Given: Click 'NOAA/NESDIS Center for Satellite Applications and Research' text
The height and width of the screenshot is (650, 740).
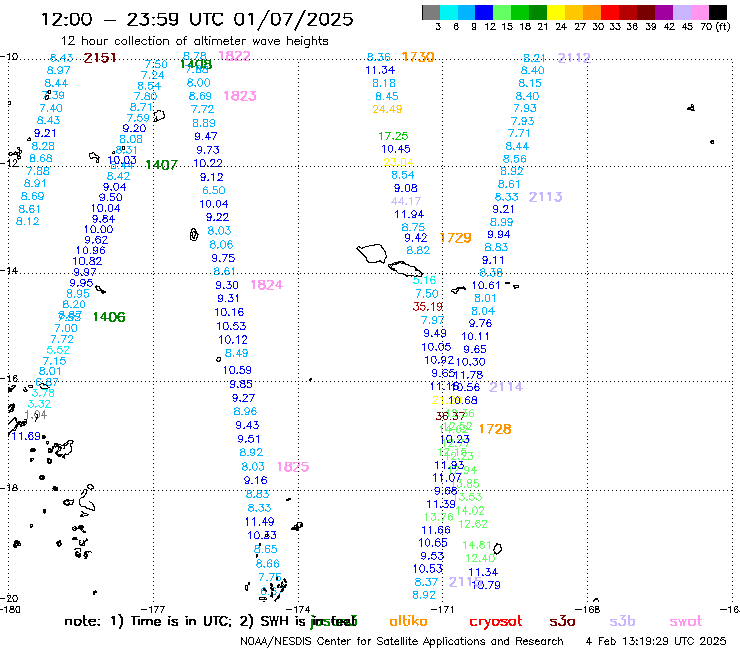Looking at the screenshot, I should pos(402,641).
